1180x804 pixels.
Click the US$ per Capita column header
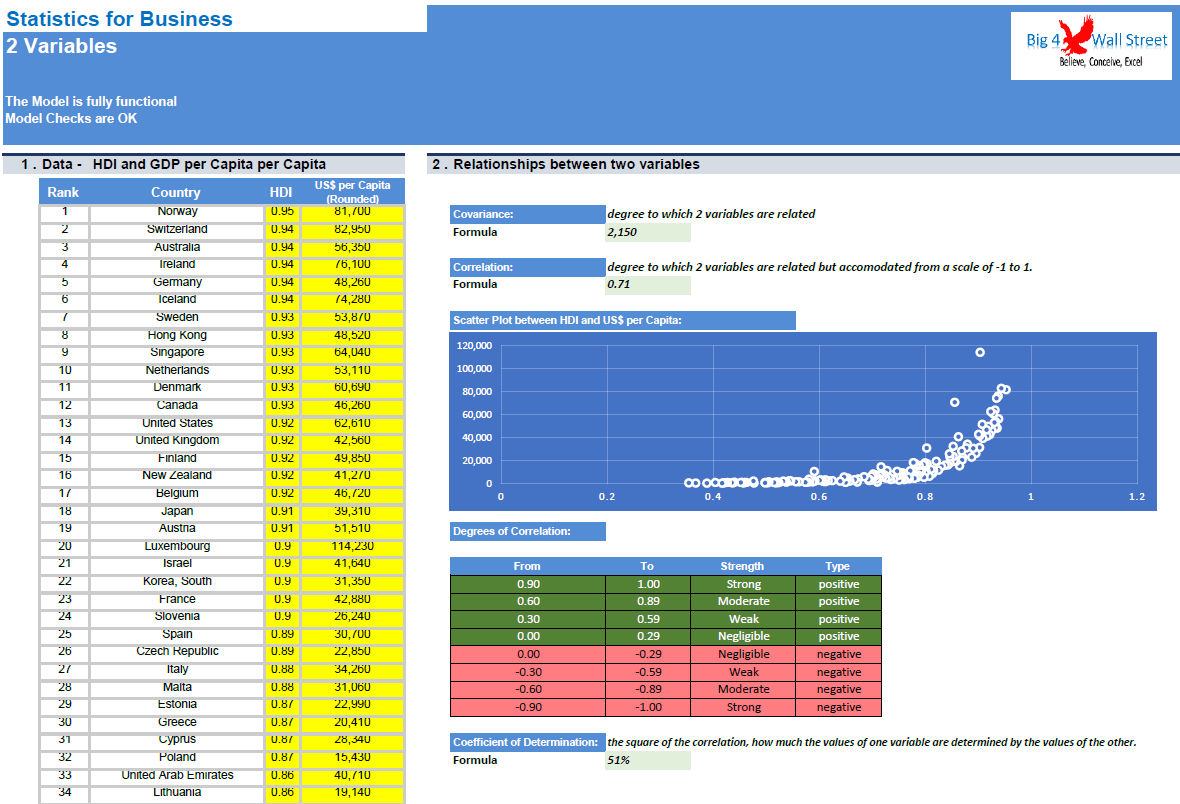(352, 192)
